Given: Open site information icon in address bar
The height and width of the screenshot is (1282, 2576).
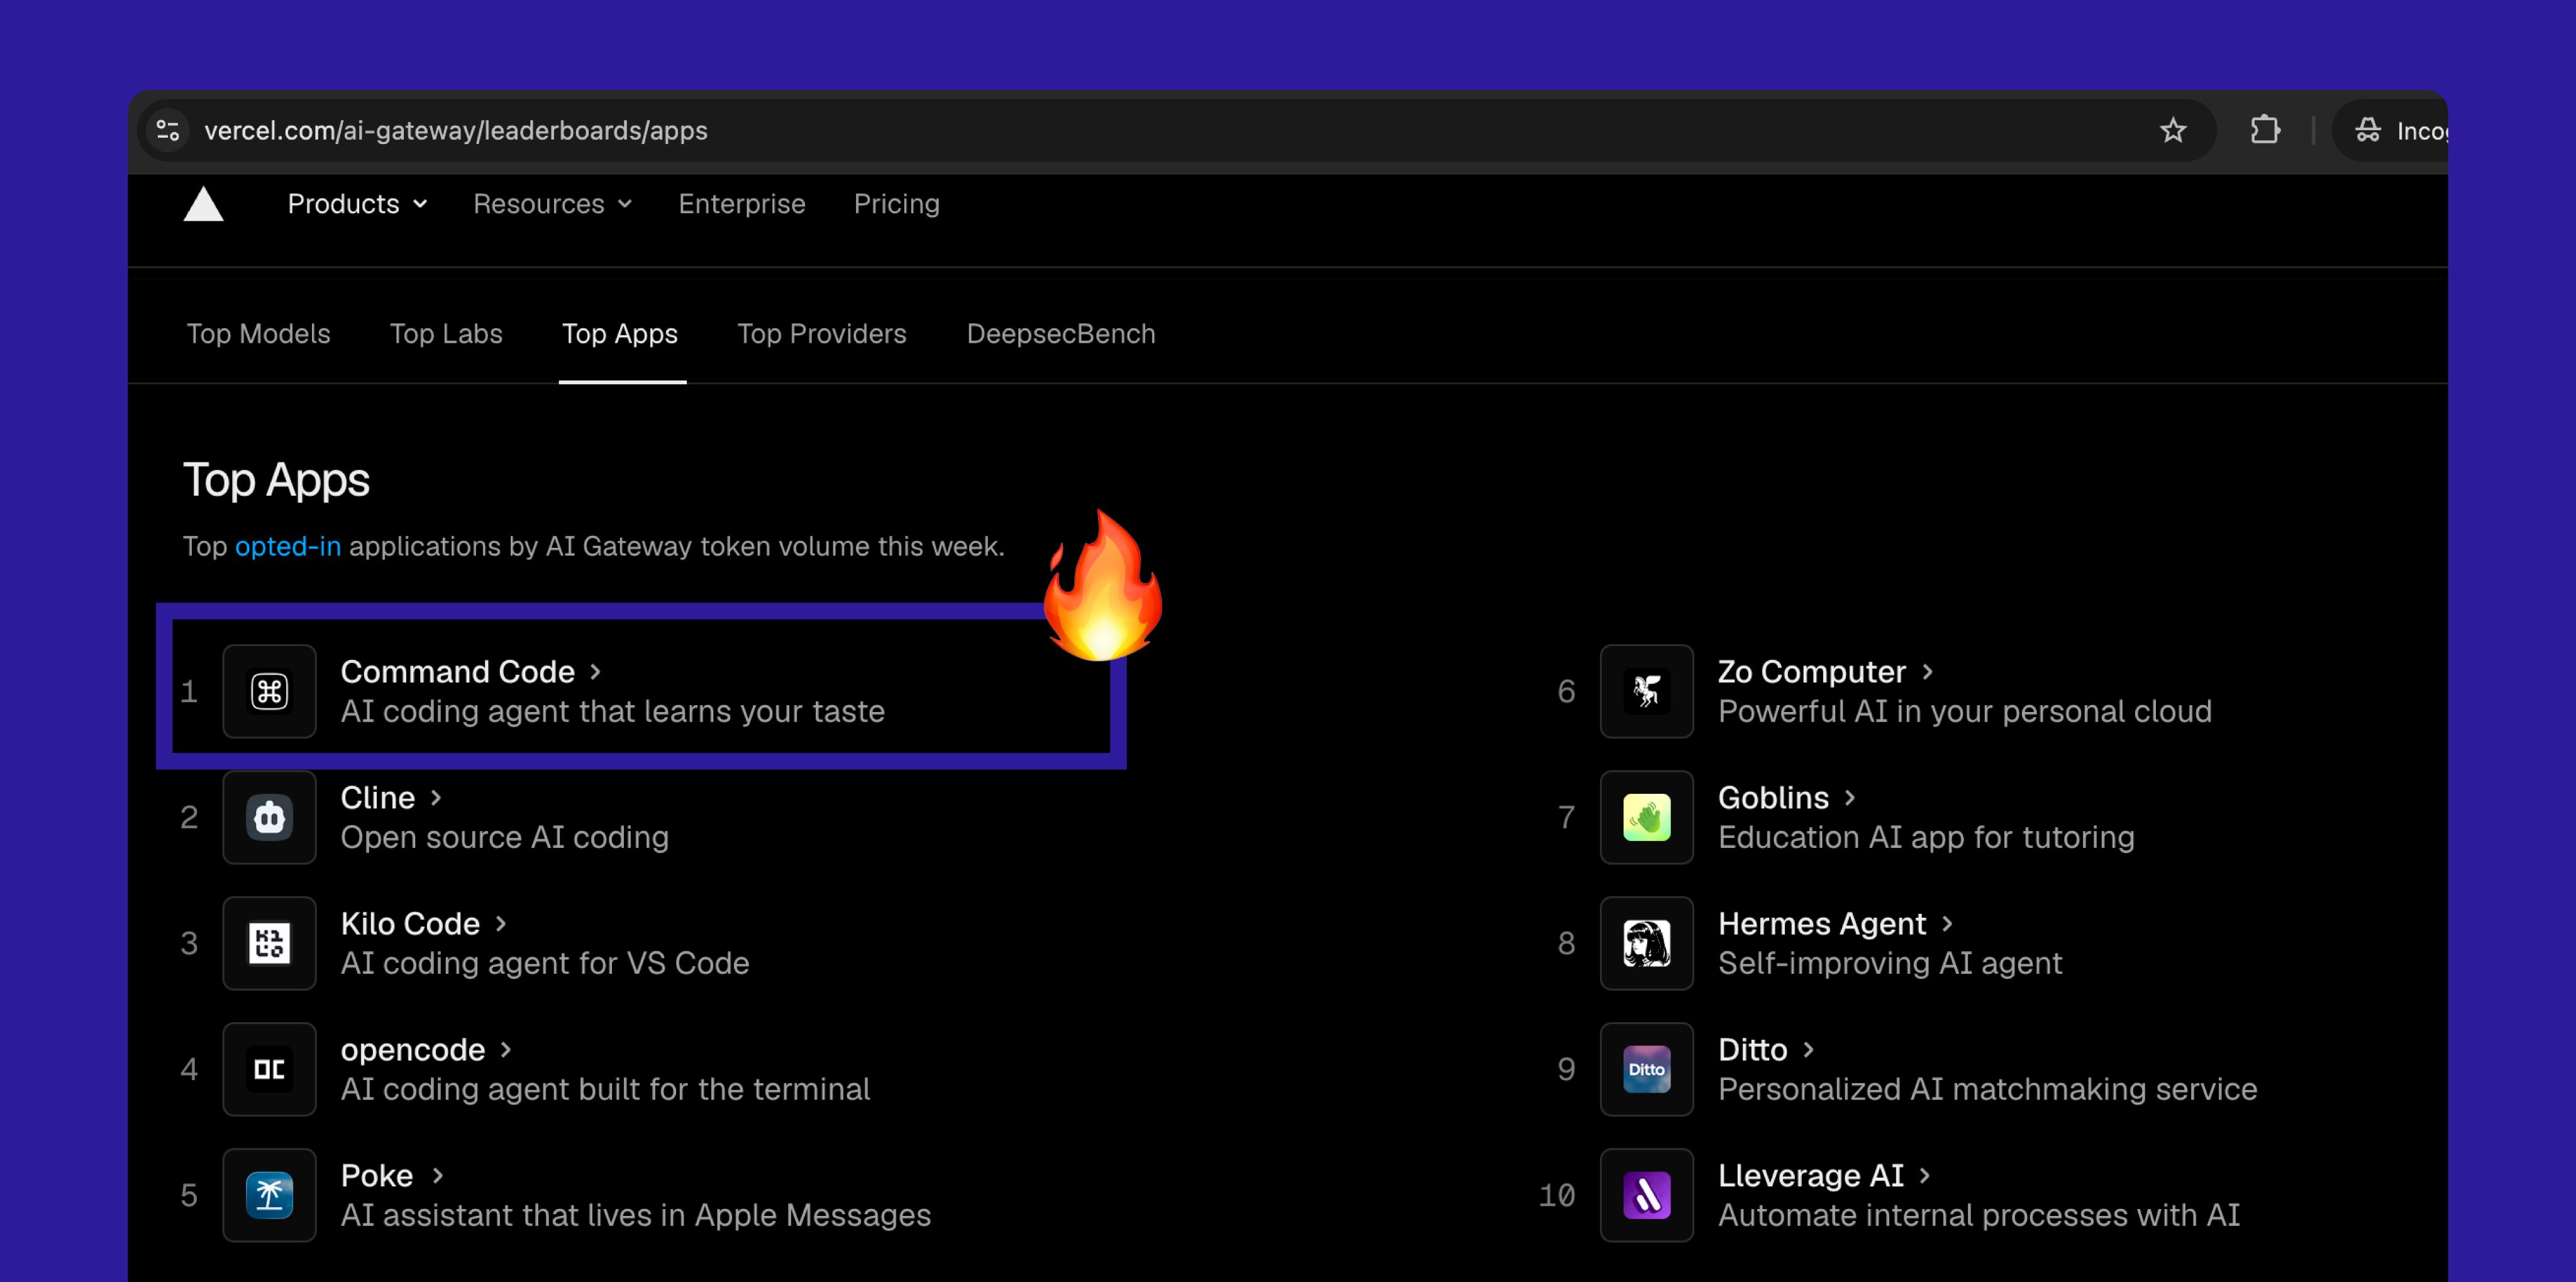Looking at the screenshot, I should [168, 131].
